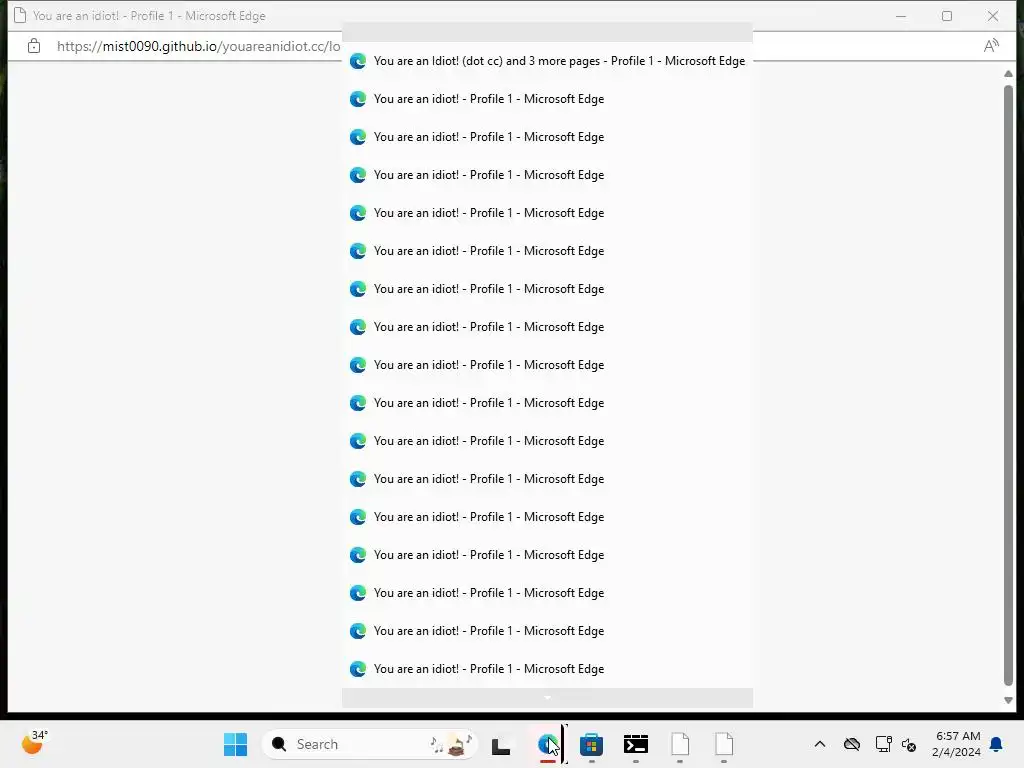Click the Read aloud icon in address bar
1024x768 pixels.
991,46
